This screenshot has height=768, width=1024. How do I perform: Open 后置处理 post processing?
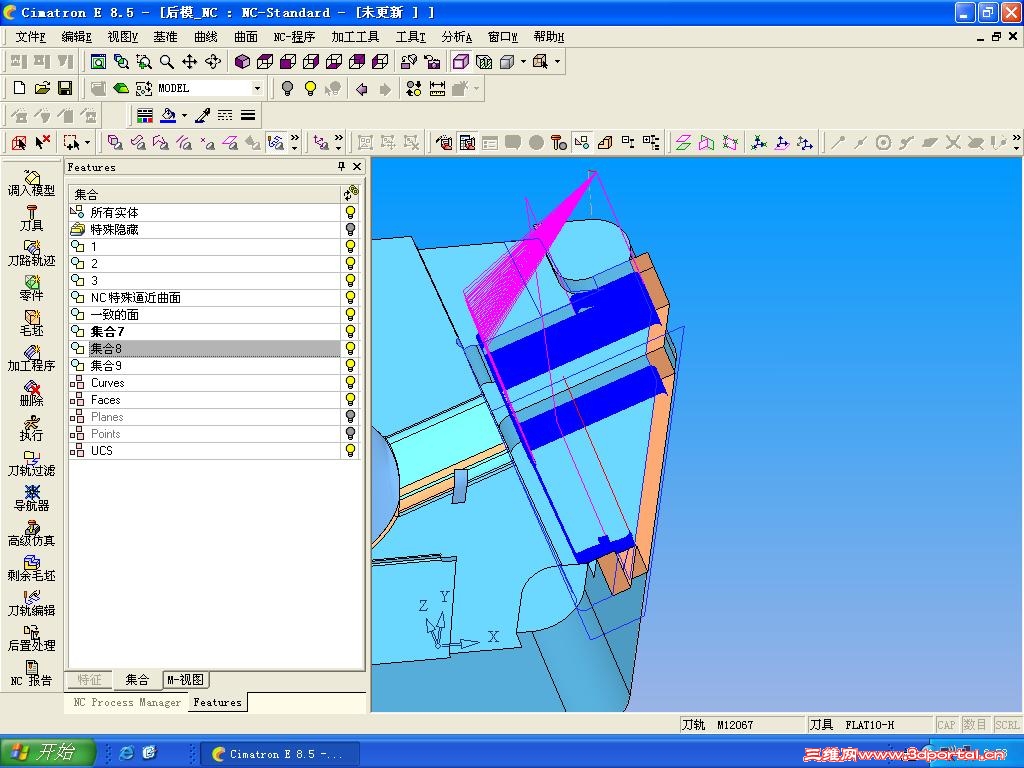[x=31, y=637]
